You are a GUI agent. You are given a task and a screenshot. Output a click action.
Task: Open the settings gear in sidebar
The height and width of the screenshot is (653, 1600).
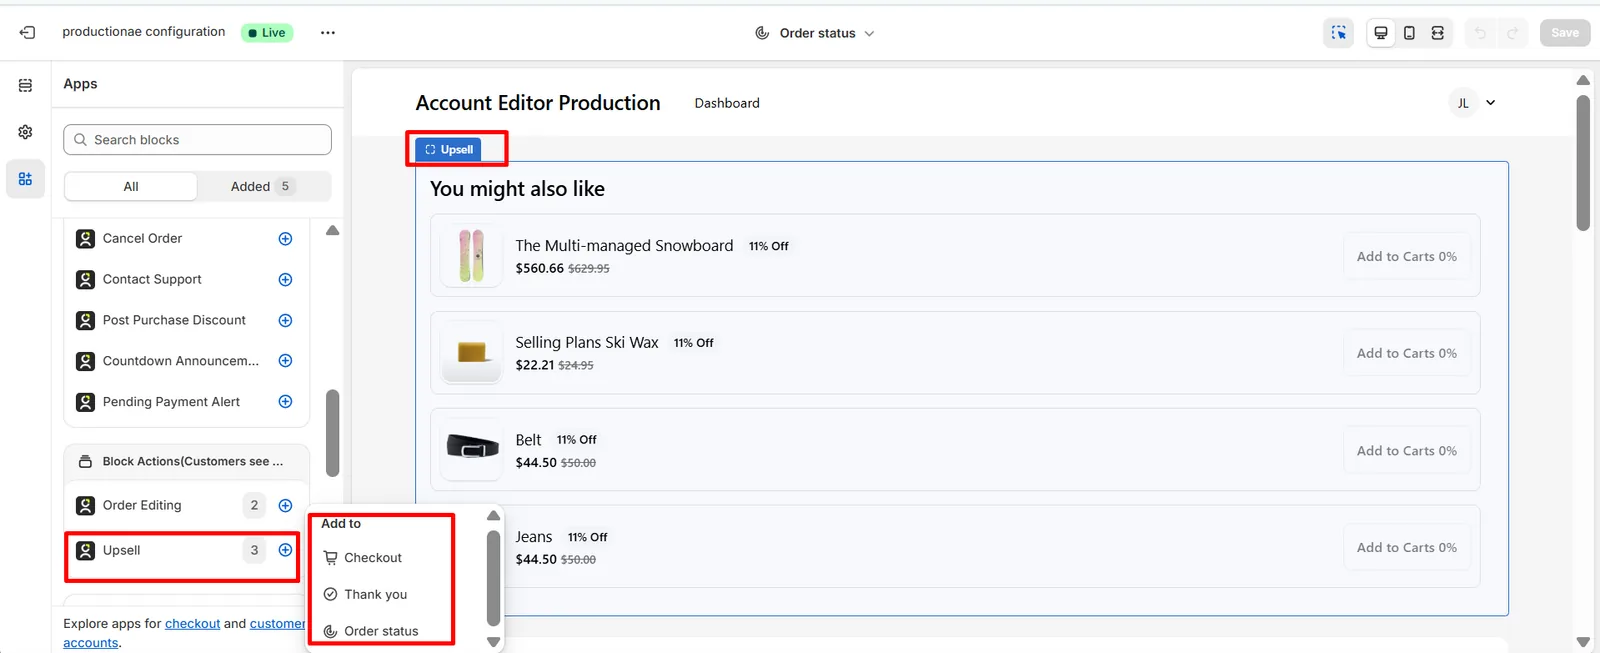coord(25,132)
